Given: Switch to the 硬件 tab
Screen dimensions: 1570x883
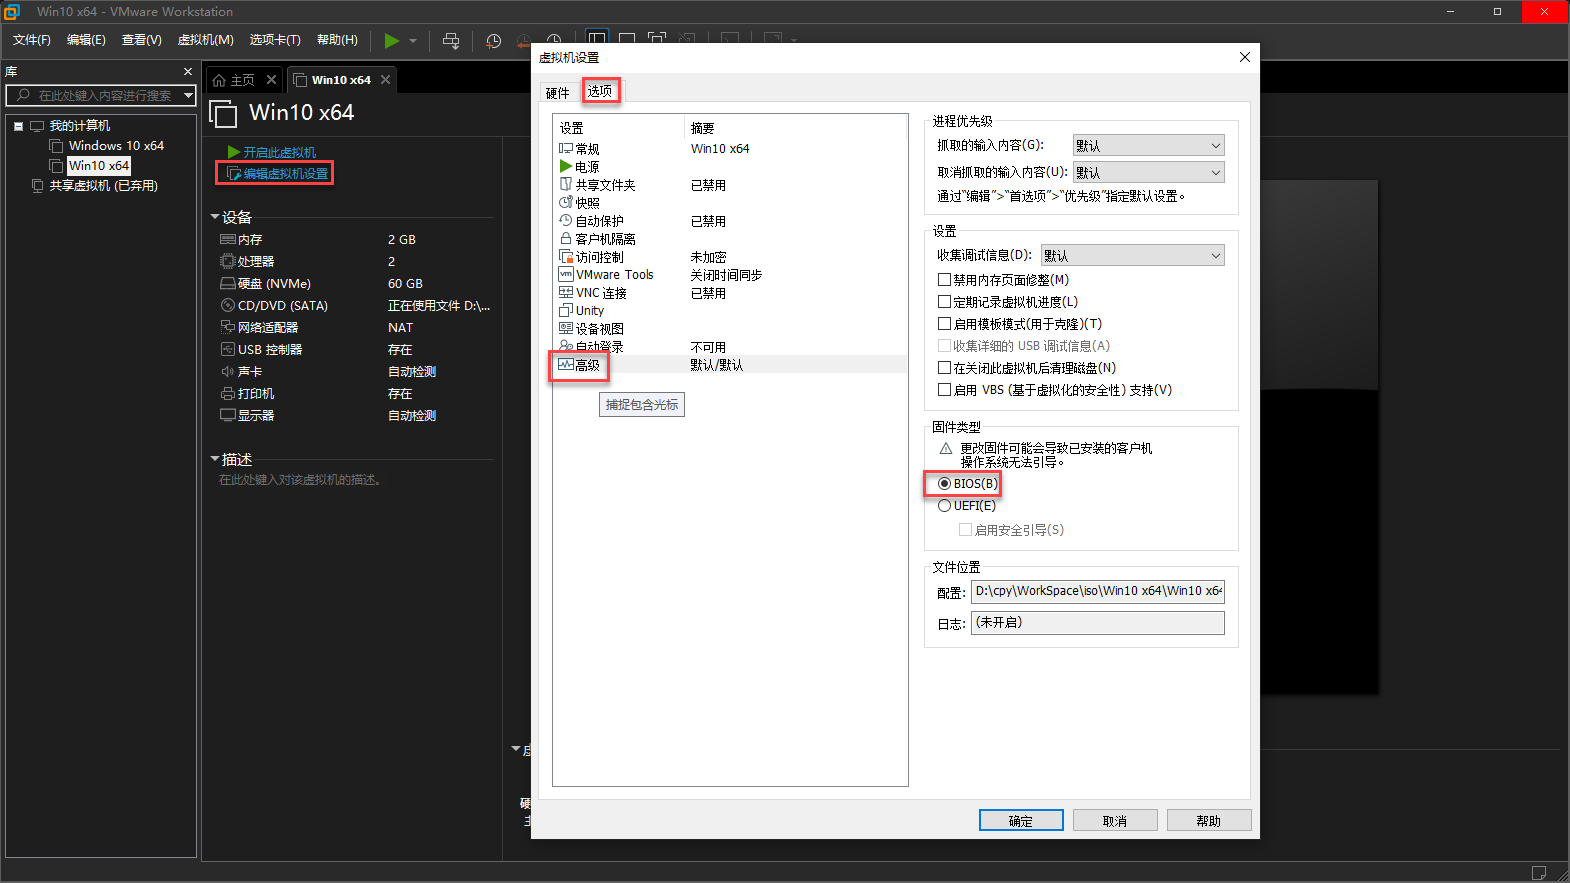Looking at the screenshot, I should (558, 93).
